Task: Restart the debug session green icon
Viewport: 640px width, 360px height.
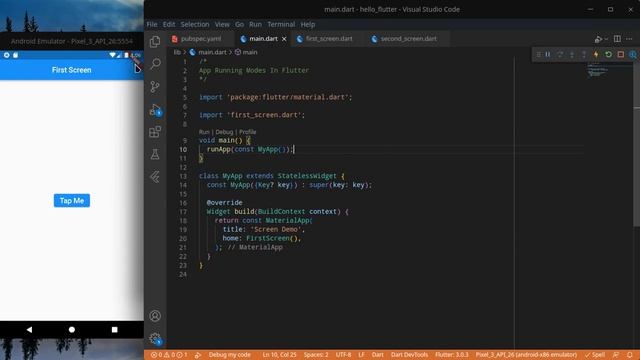Action: click(x=608, y=54)
